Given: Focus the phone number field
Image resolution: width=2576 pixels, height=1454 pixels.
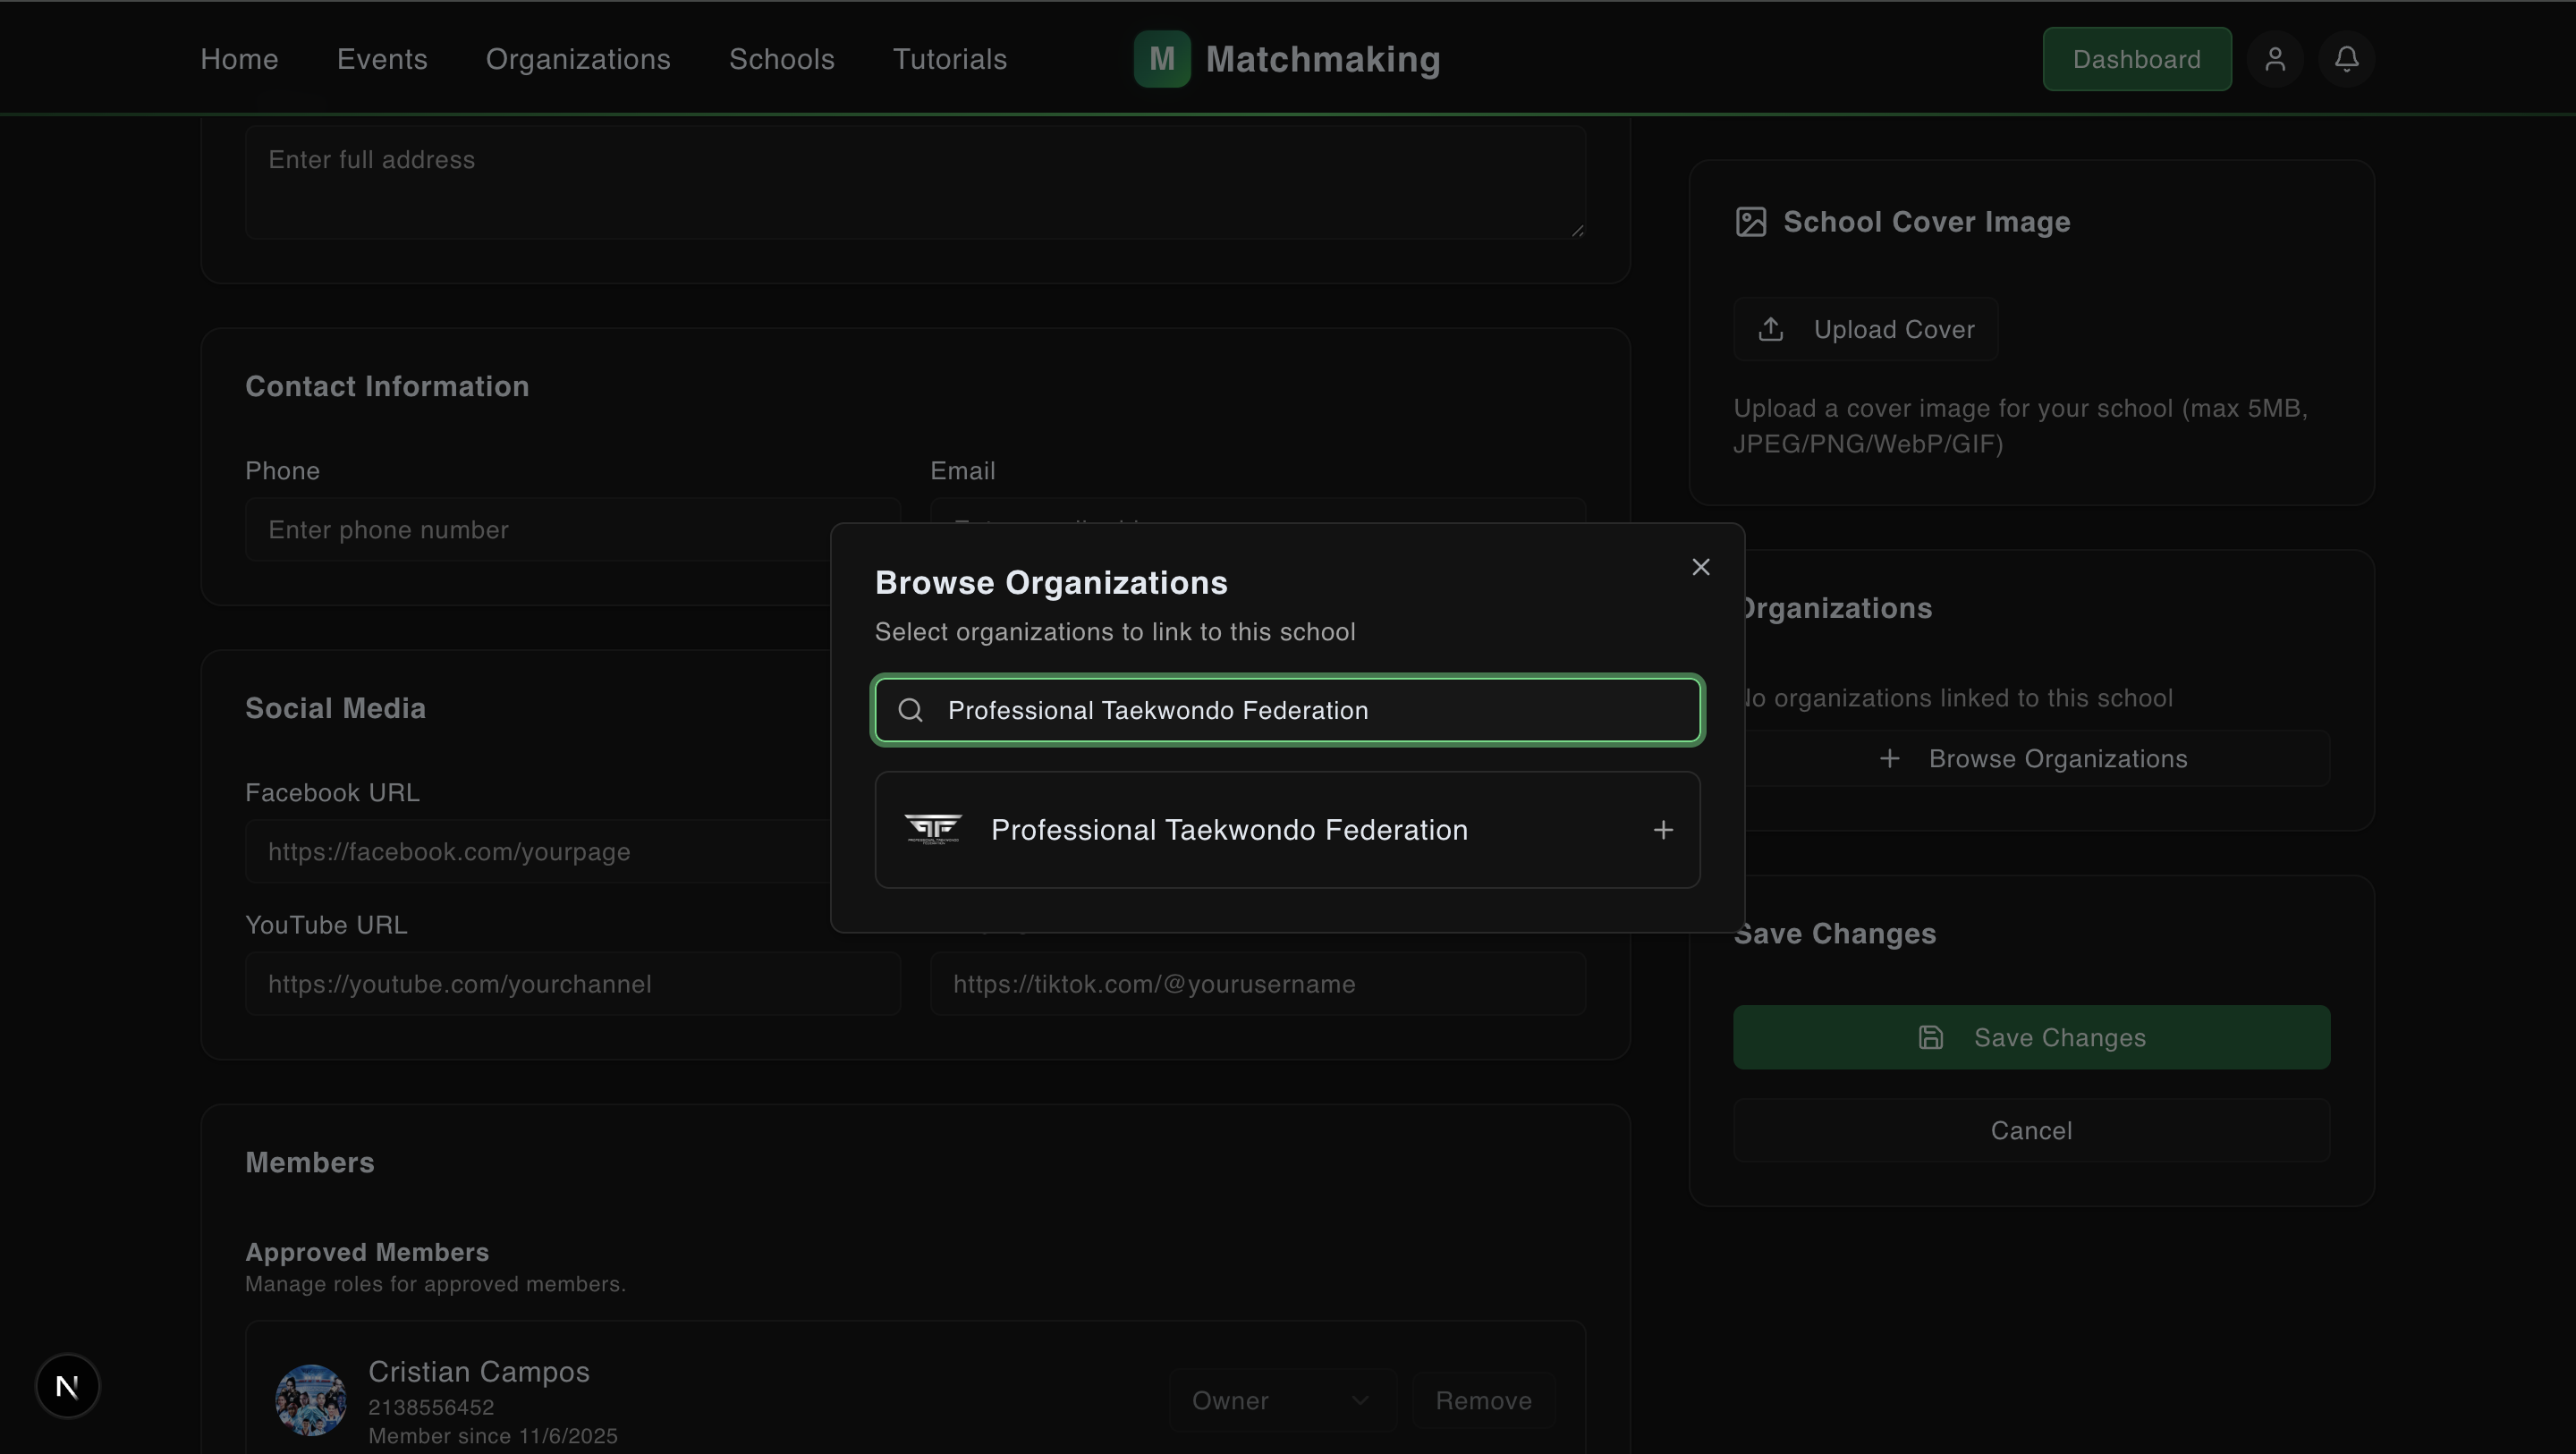Looking at the screenshot, I should (x=573, y=530).
